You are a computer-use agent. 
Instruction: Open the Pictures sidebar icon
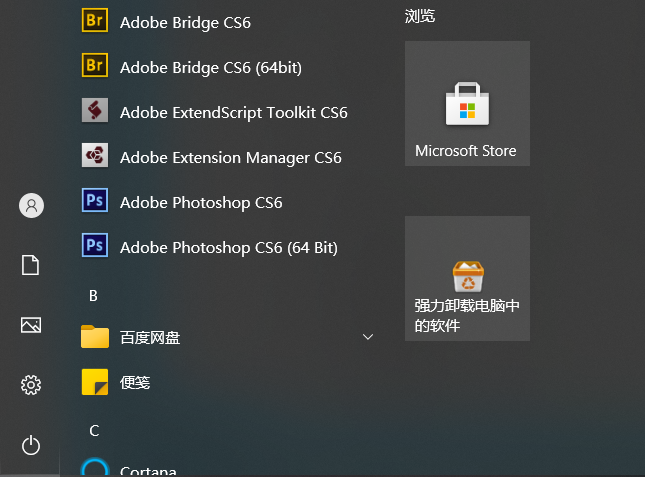pos(31,325)
